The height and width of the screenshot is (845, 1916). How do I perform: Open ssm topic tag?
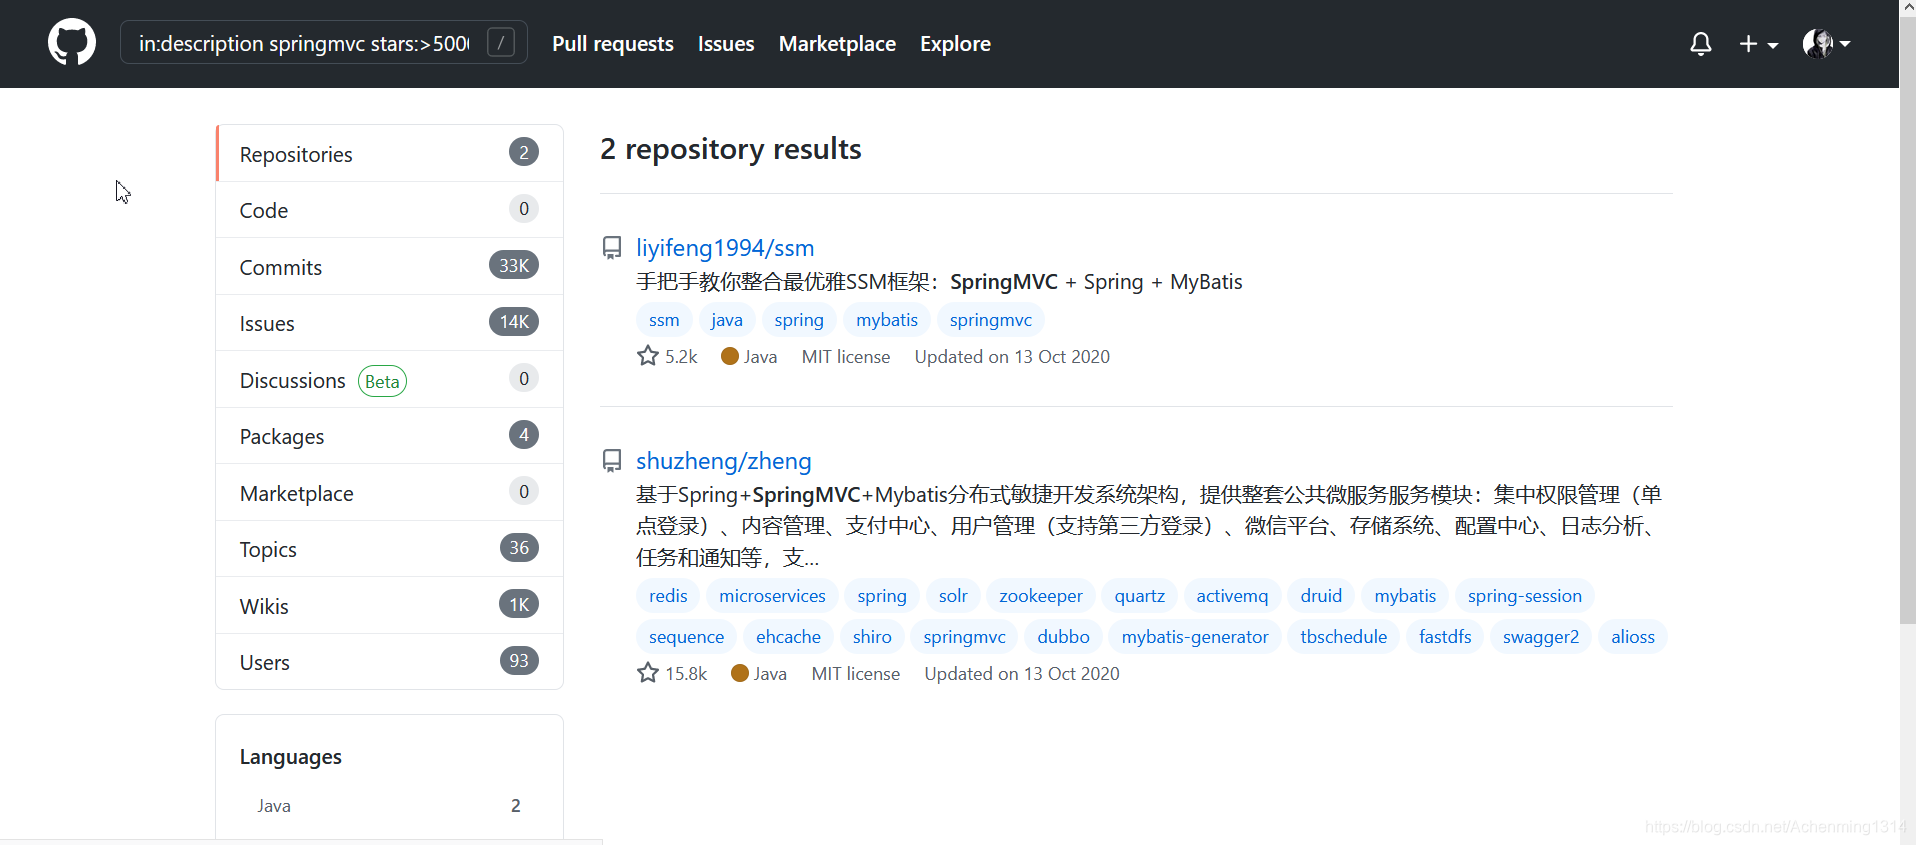point(664,320)
